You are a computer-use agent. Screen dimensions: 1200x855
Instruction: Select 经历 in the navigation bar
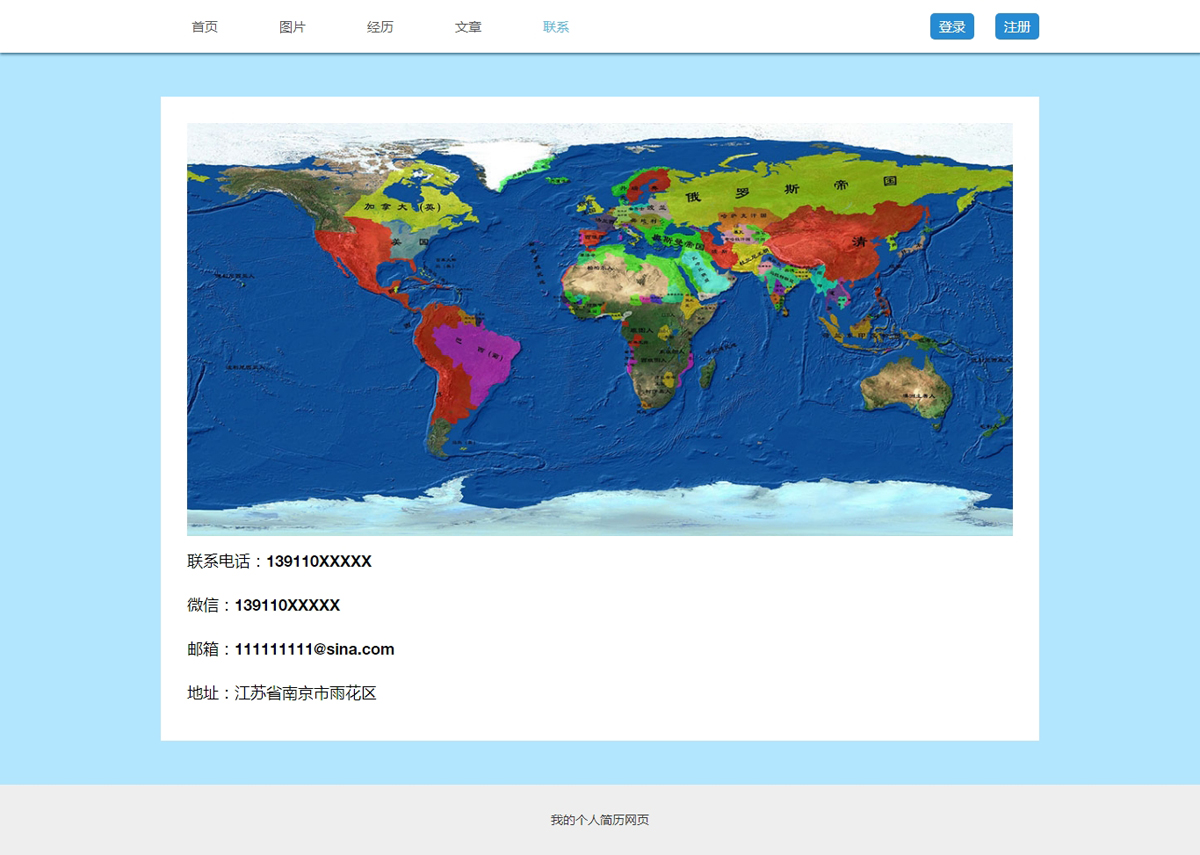tap(380, 27)
